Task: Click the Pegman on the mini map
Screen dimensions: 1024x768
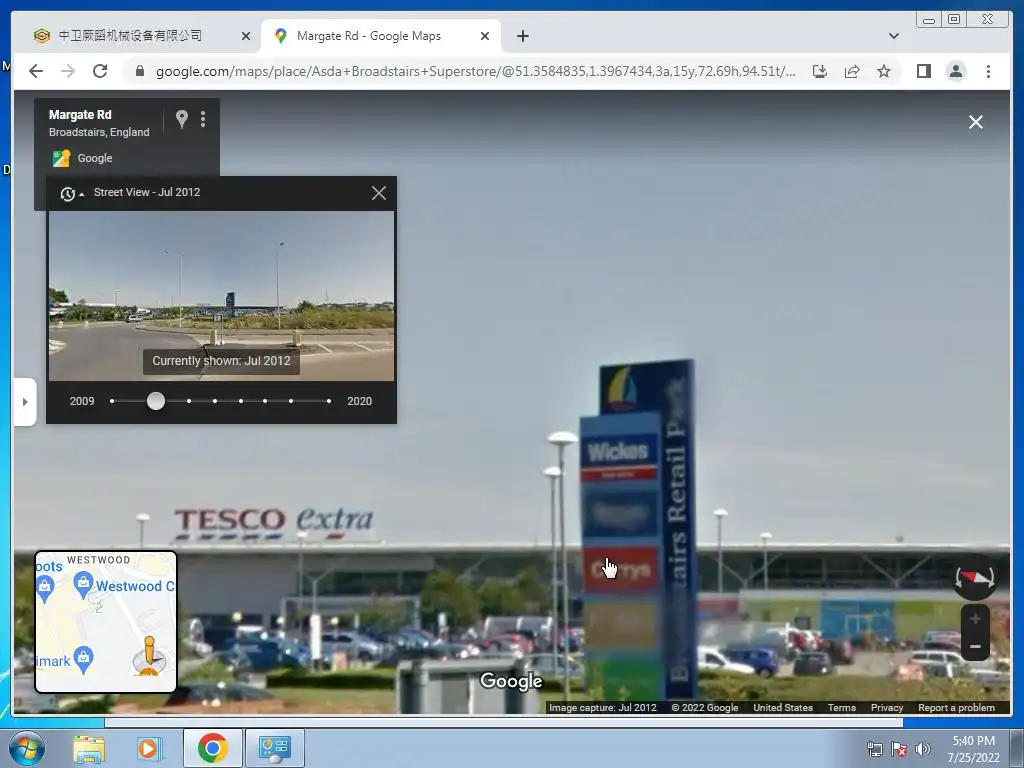Action: click(150, 656)
